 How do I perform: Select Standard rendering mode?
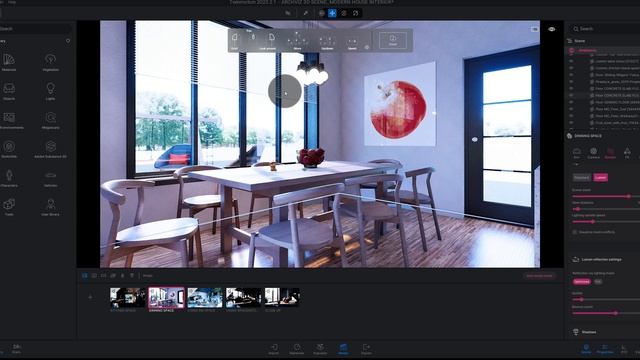point(581,177)
